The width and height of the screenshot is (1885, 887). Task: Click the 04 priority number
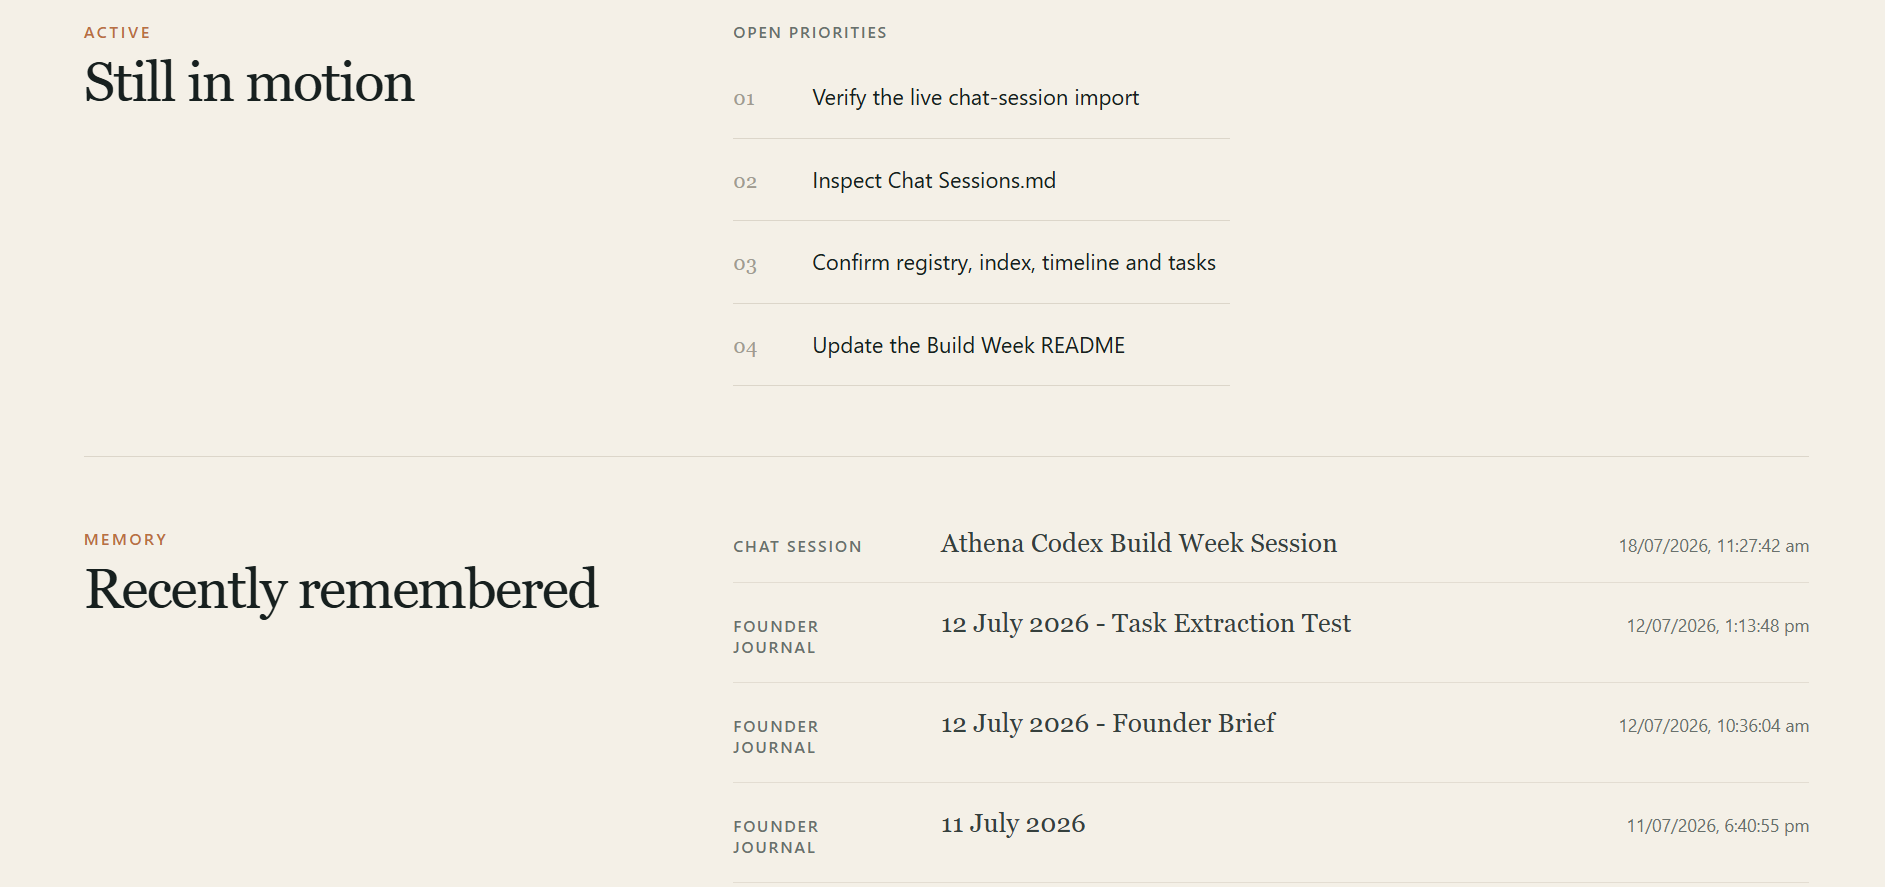point(745,348)
